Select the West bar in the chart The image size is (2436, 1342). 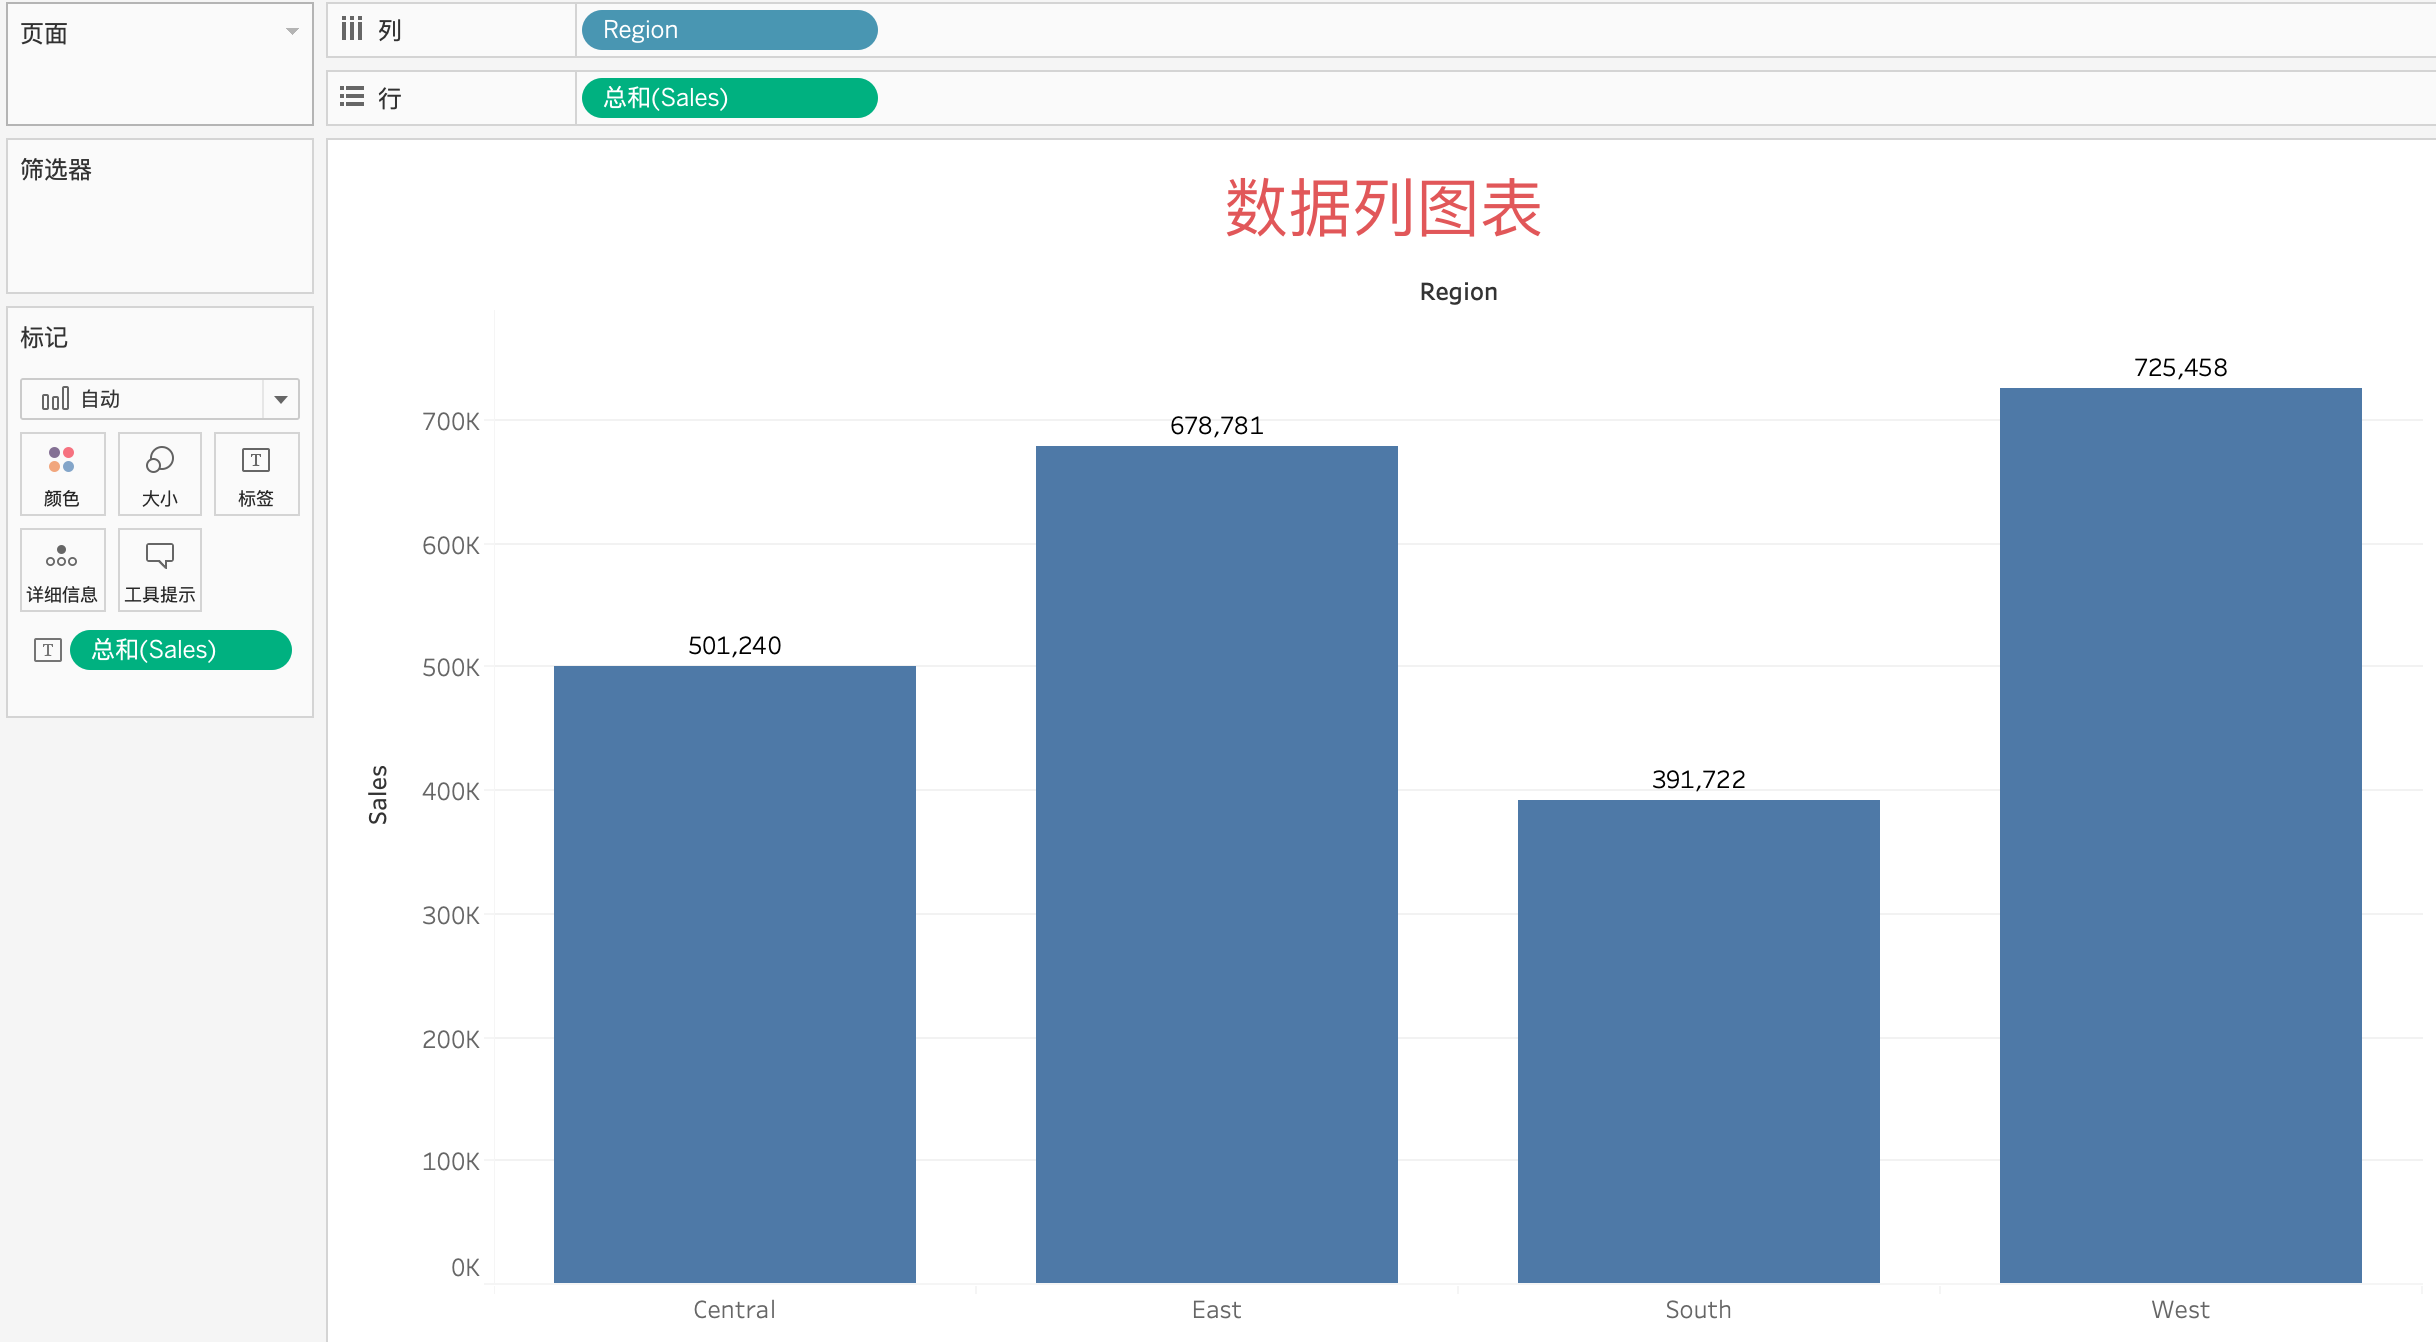point(2180,835)
